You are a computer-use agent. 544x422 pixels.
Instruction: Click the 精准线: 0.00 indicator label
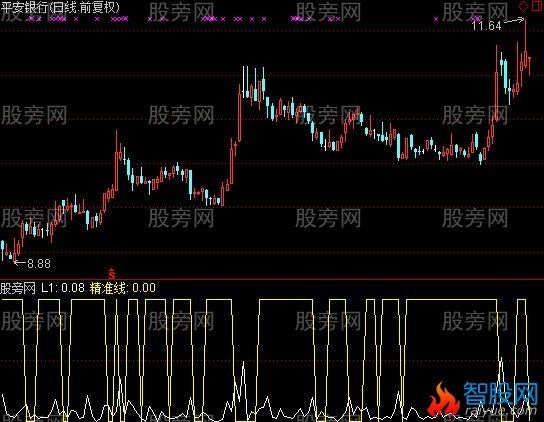coord(123,288)
